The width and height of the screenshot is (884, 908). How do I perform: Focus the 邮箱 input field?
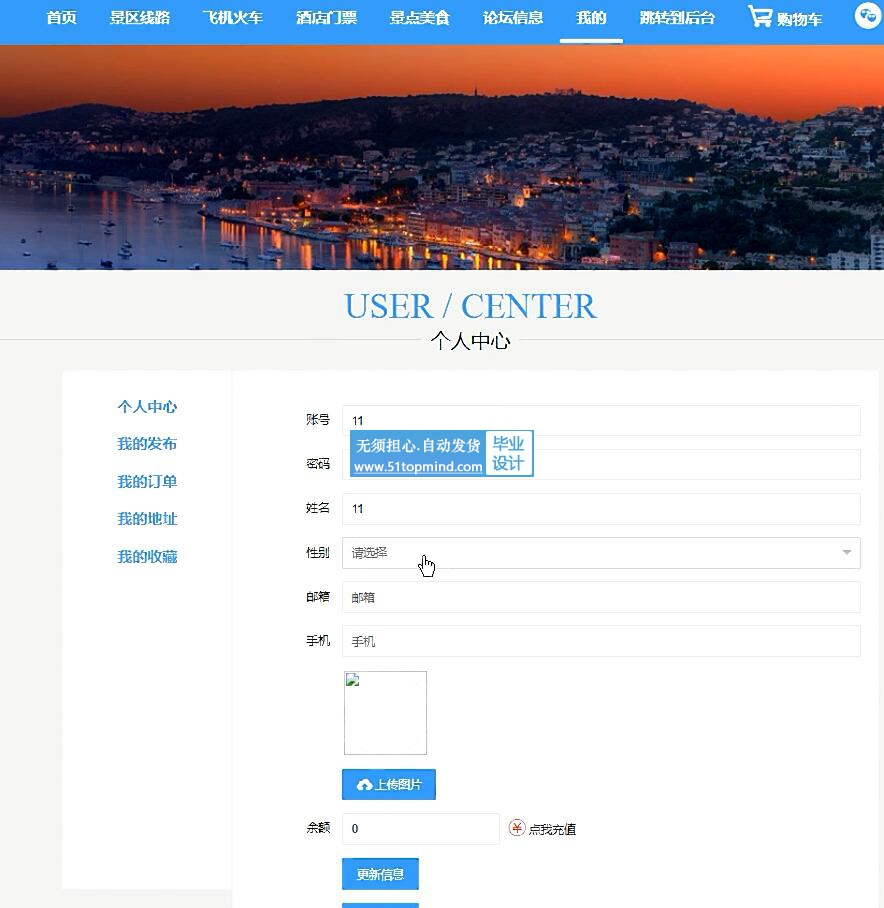[601, 597]
